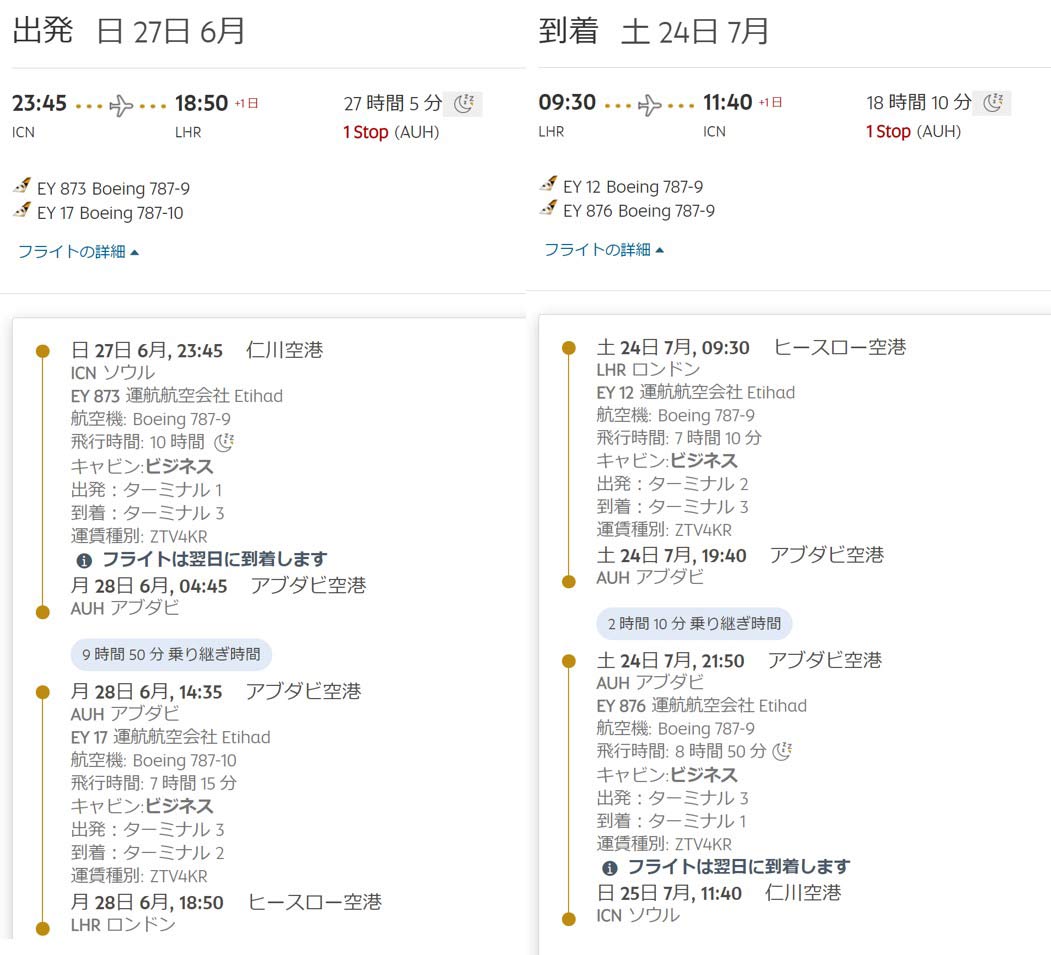The image size is (1051, 955).
Task: Click info icon beside return フライトは翌日に到着します
Action: click(x=610, y=868)
